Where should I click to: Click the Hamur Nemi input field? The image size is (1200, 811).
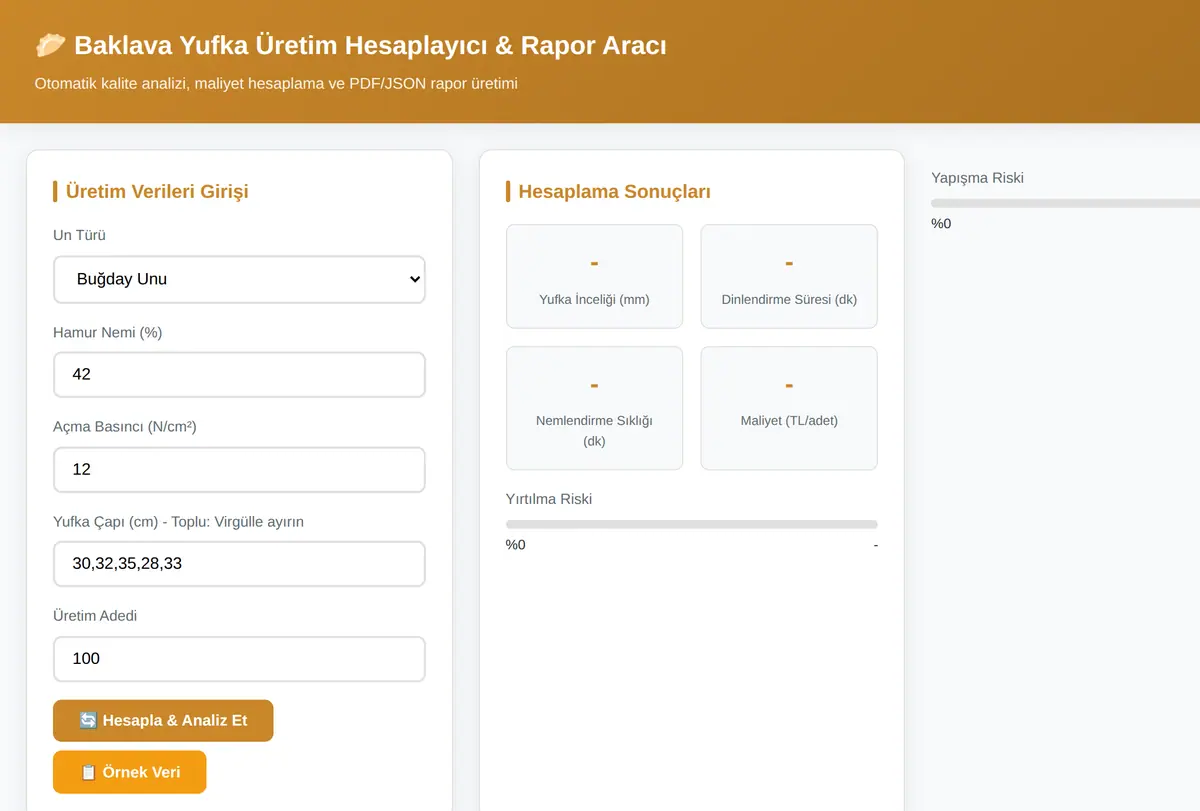(x=239, y=374)
